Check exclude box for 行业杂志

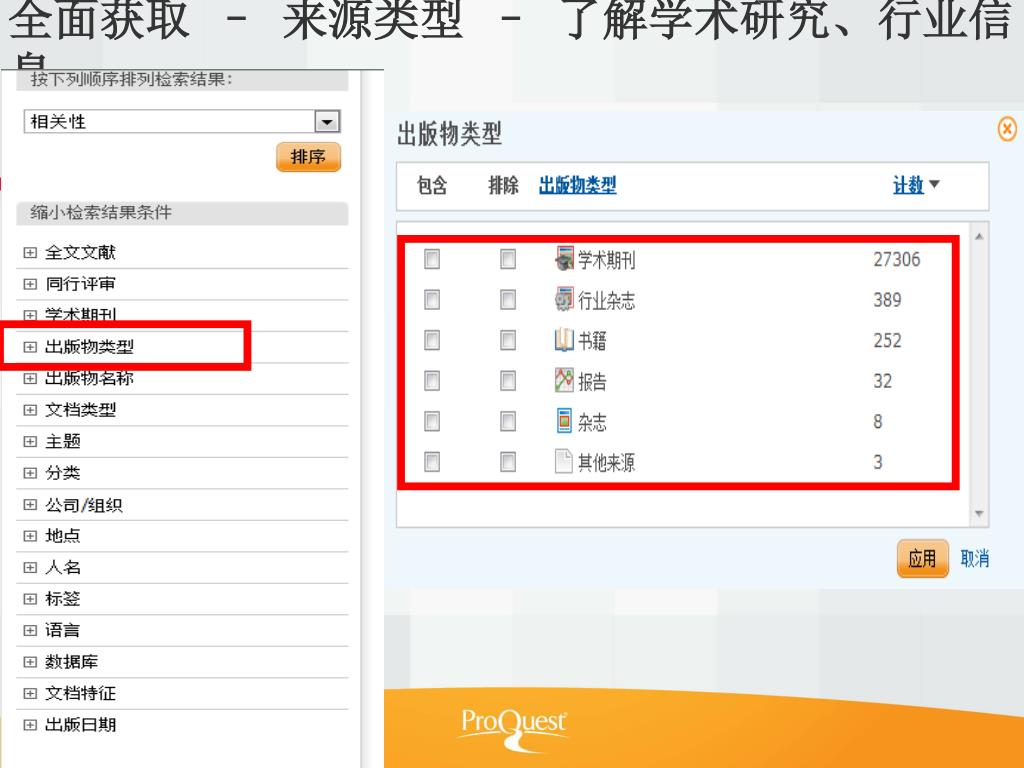click(507, 300)
